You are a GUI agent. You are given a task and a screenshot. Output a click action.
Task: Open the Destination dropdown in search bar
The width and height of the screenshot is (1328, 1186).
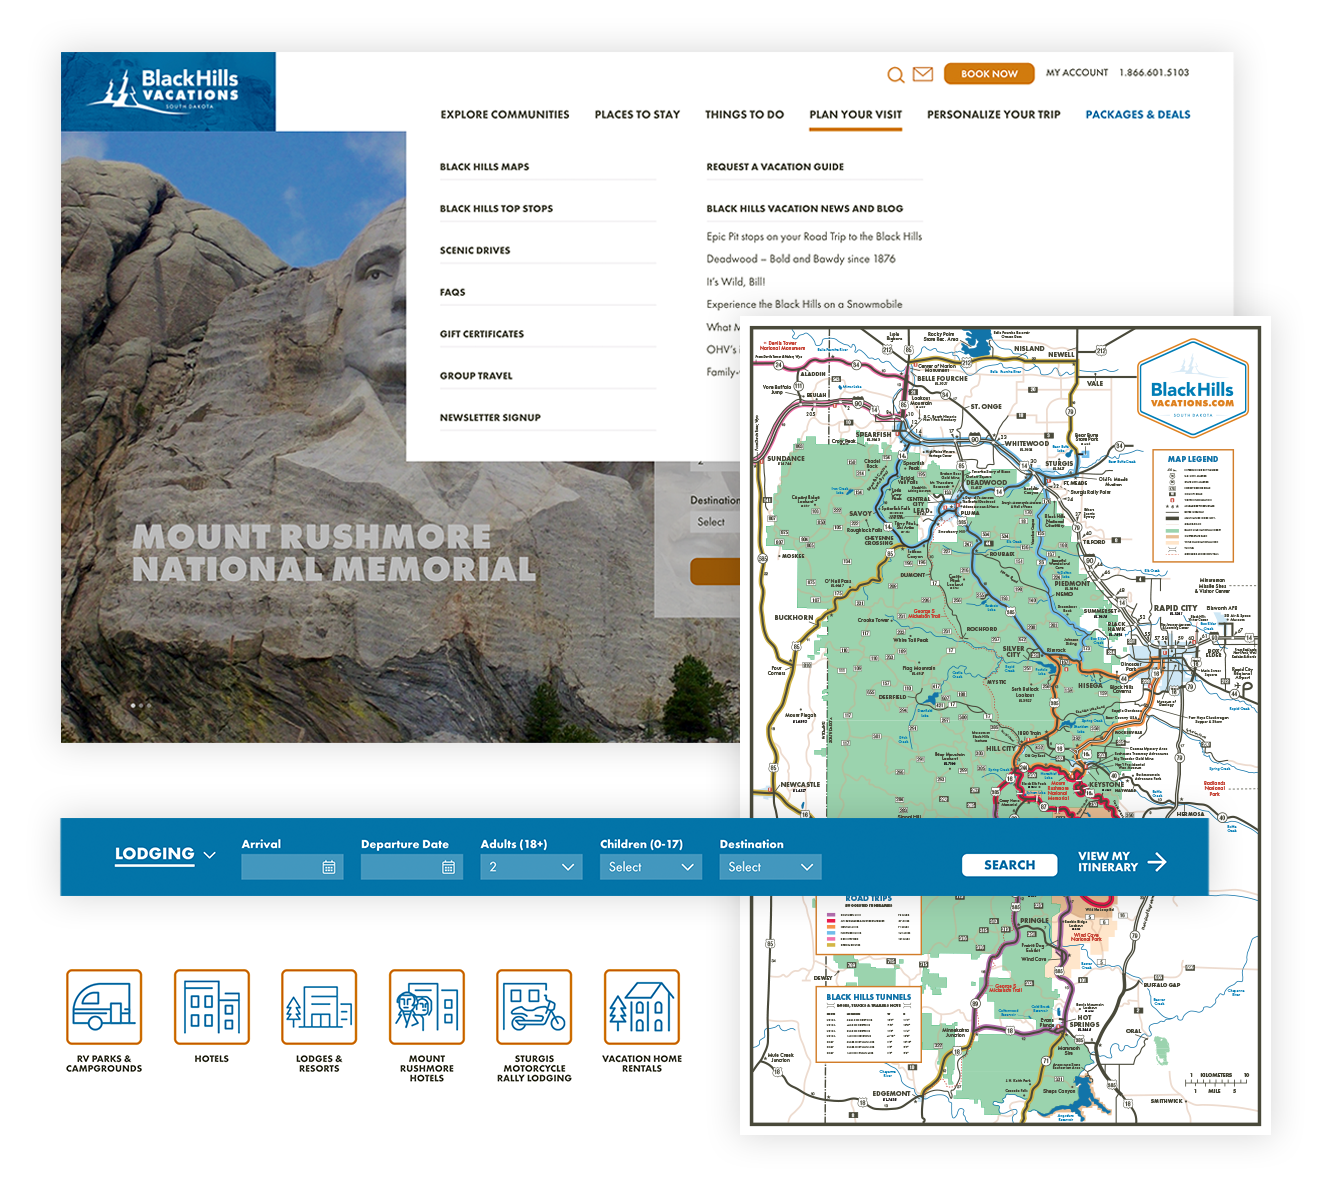770,867
